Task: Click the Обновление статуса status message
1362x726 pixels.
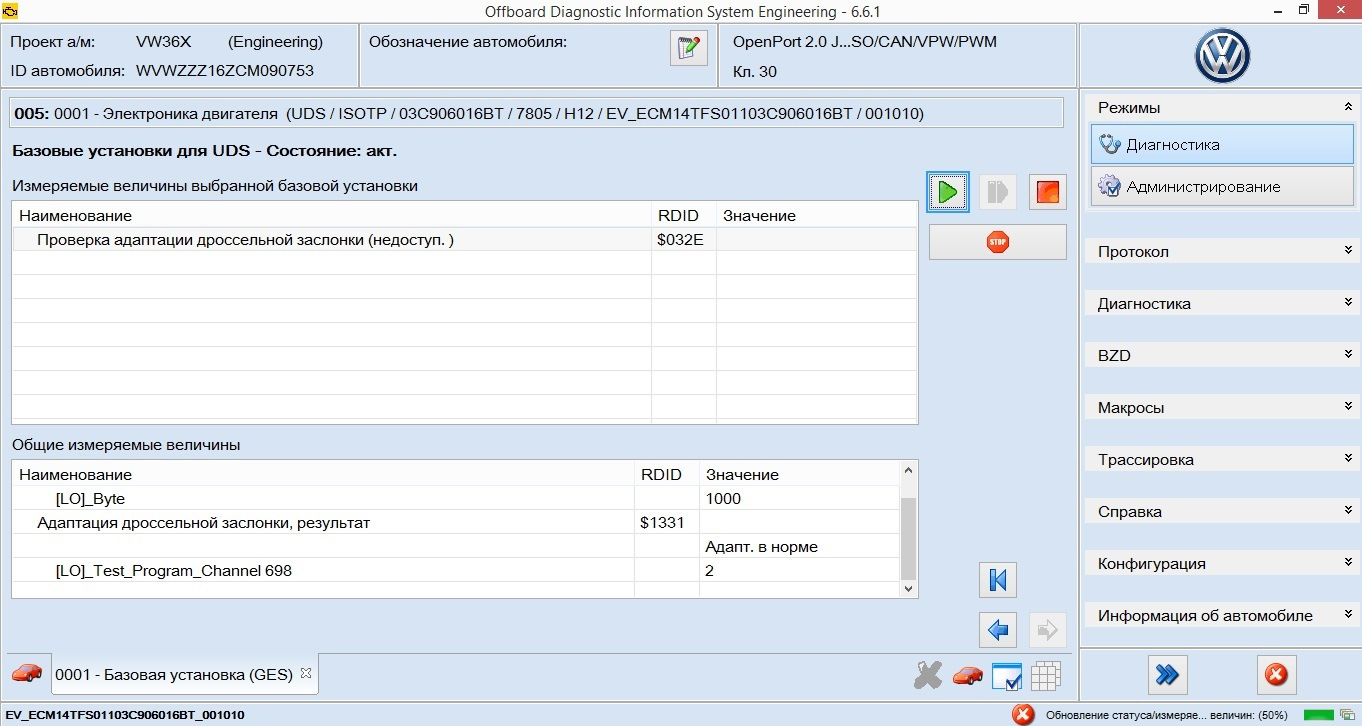Action: tap(1166, 715)
